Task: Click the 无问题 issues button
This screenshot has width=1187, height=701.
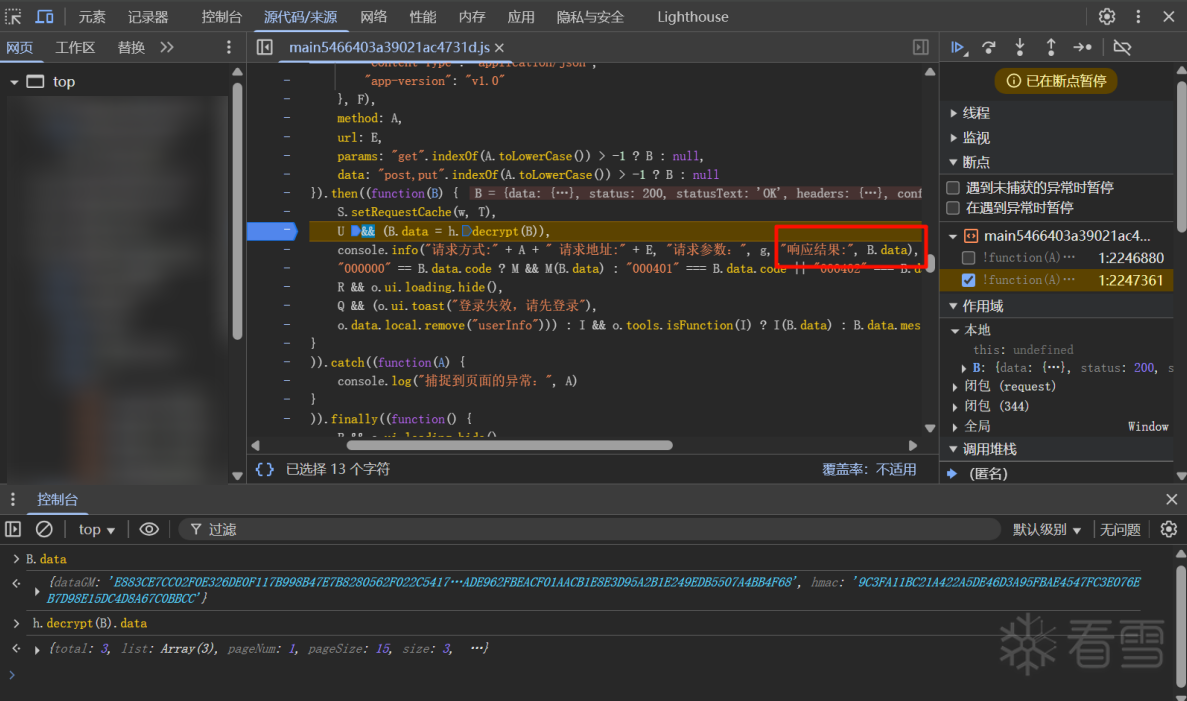Action: tap(1120, 529)
